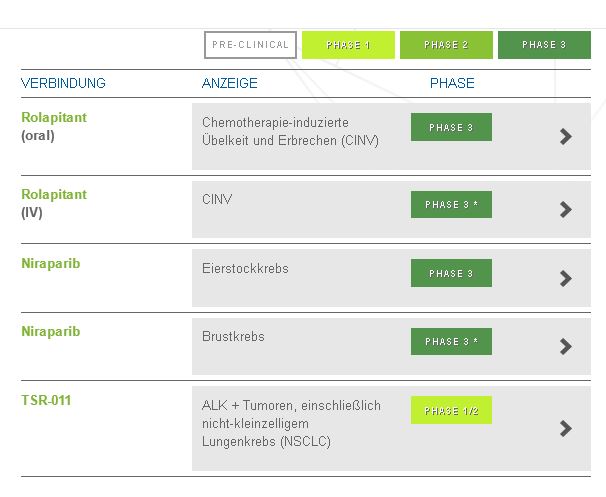Click the VERBINDUNG column header
The image size is (606, 497).
(63, 83)
